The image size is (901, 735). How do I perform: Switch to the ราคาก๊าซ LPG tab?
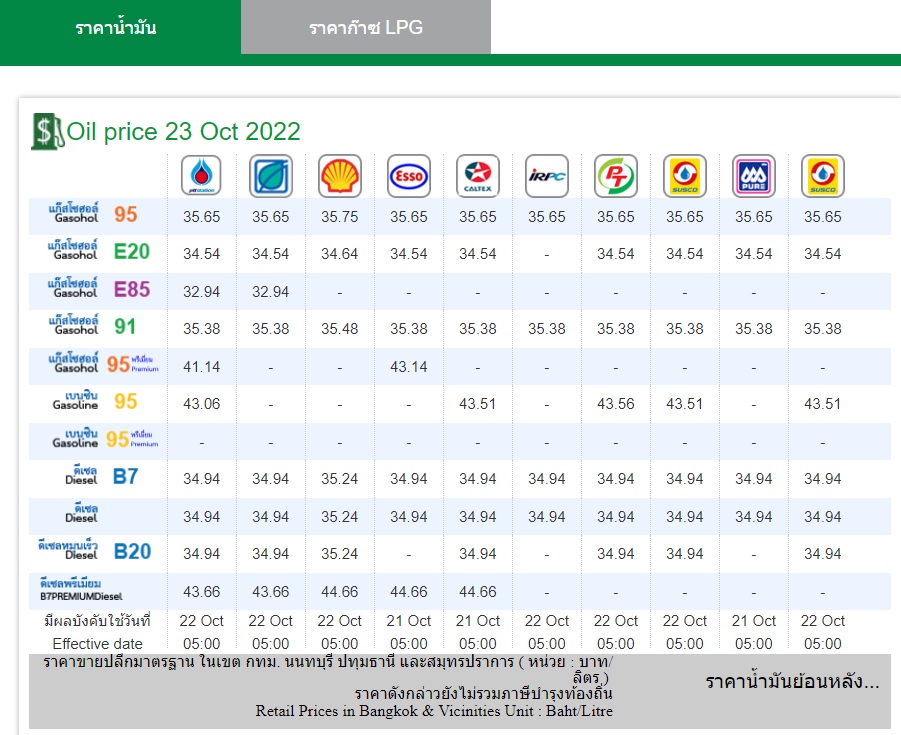pyautogui.click(x=365, y=27)
